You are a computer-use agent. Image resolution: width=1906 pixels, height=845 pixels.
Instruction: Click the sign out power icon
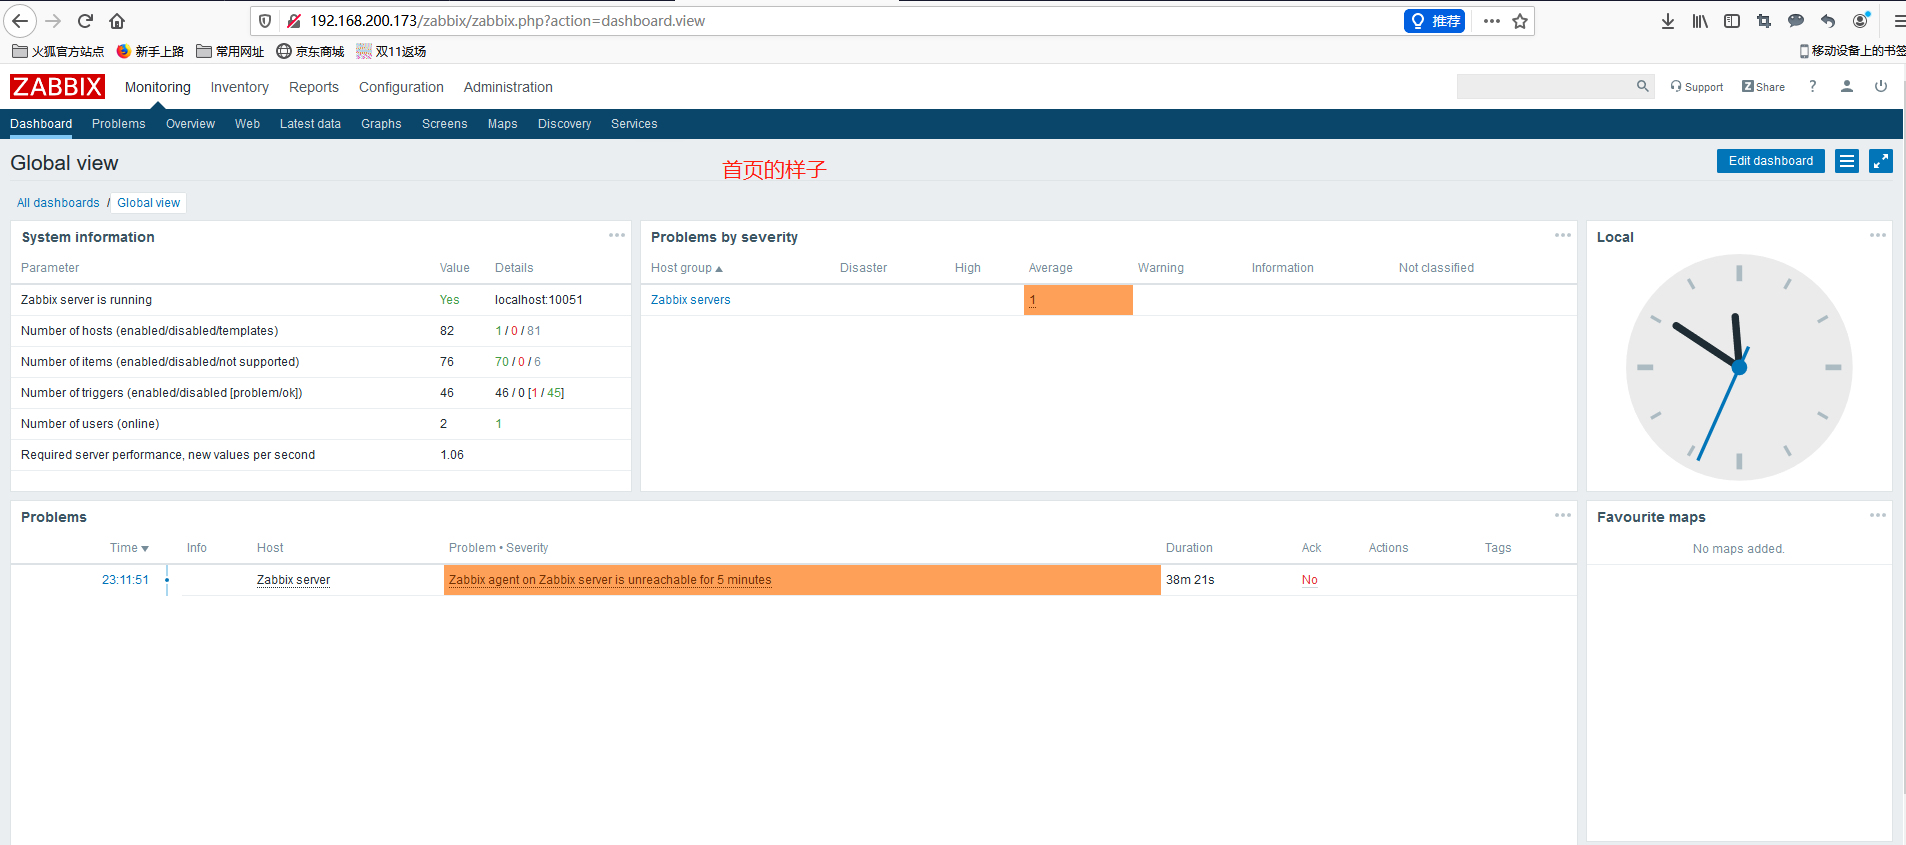point(1880,87)
